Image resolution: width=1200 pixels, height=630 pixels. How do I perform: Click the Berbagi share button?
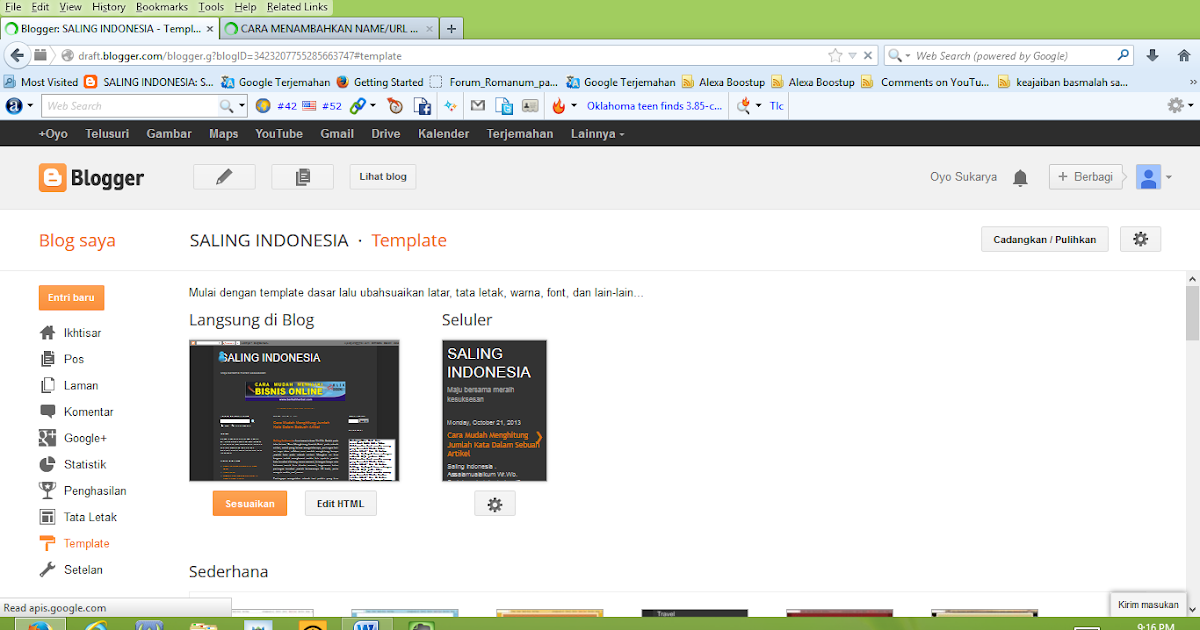click(1085, 177)
